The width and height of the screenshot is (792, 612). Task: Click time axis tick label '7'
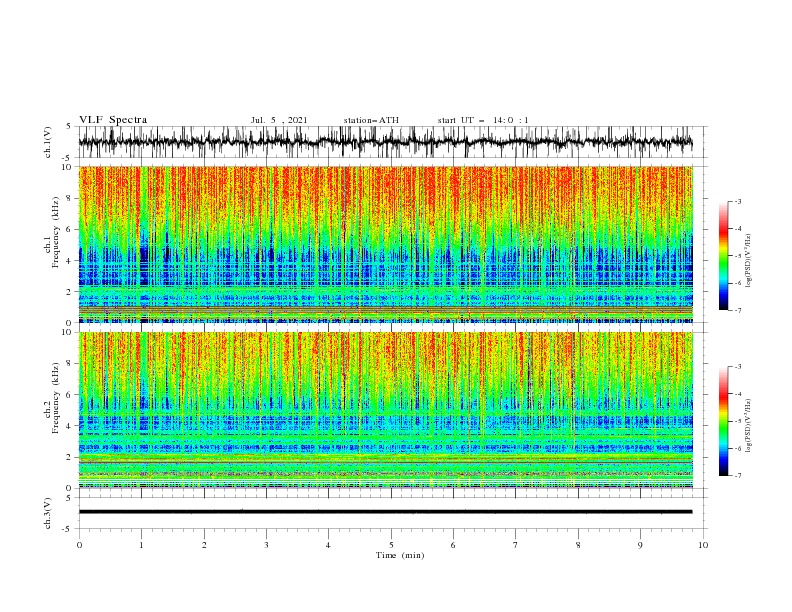point(516,545)
